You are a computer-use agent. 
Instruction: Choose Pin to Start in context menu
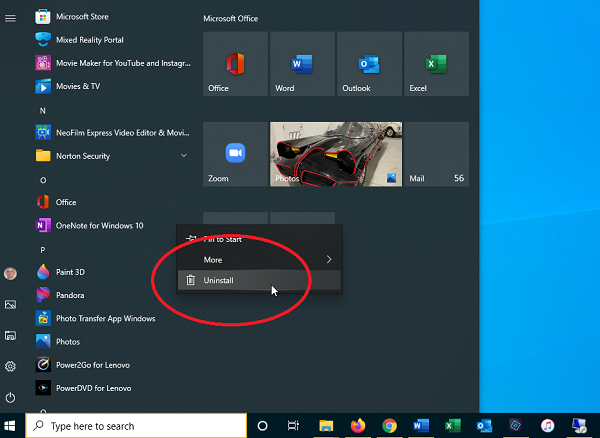[259, 239]
